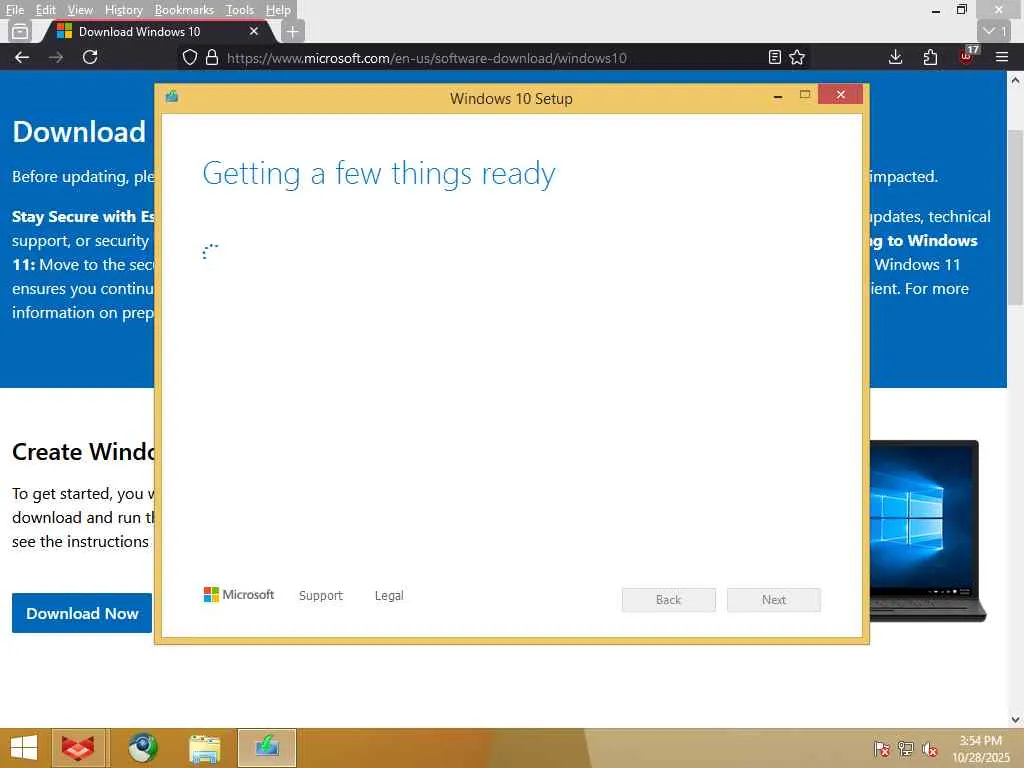Image resolution: width=1024 pixels, height=768 pixels.
Task: Reload the Microsoft download page
Action: pyautogui.click(x=90, y=57)
